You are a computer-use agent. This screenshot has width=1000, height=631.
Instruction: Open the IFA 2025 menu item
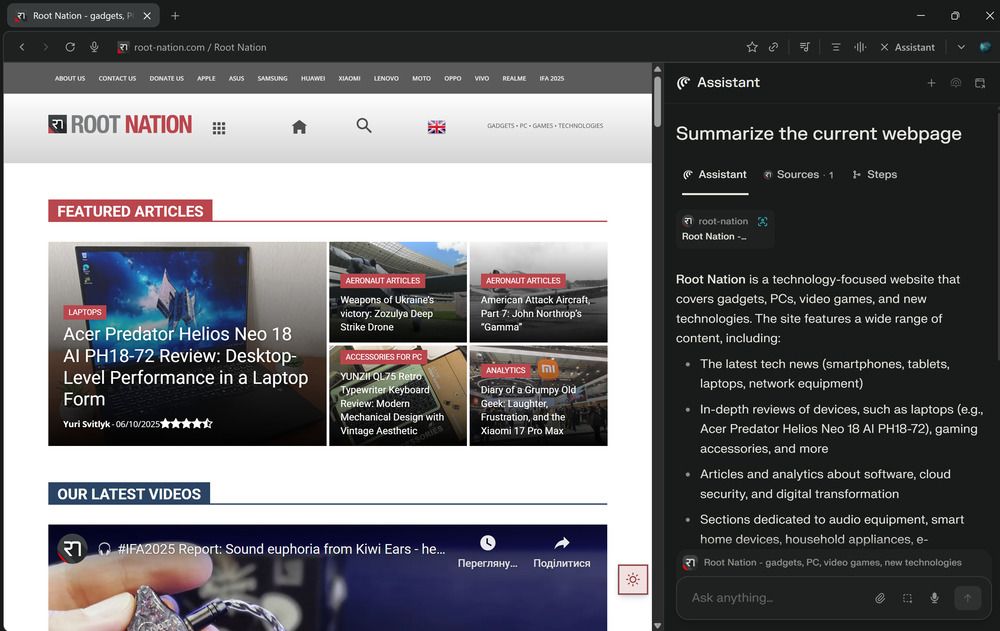552,78
